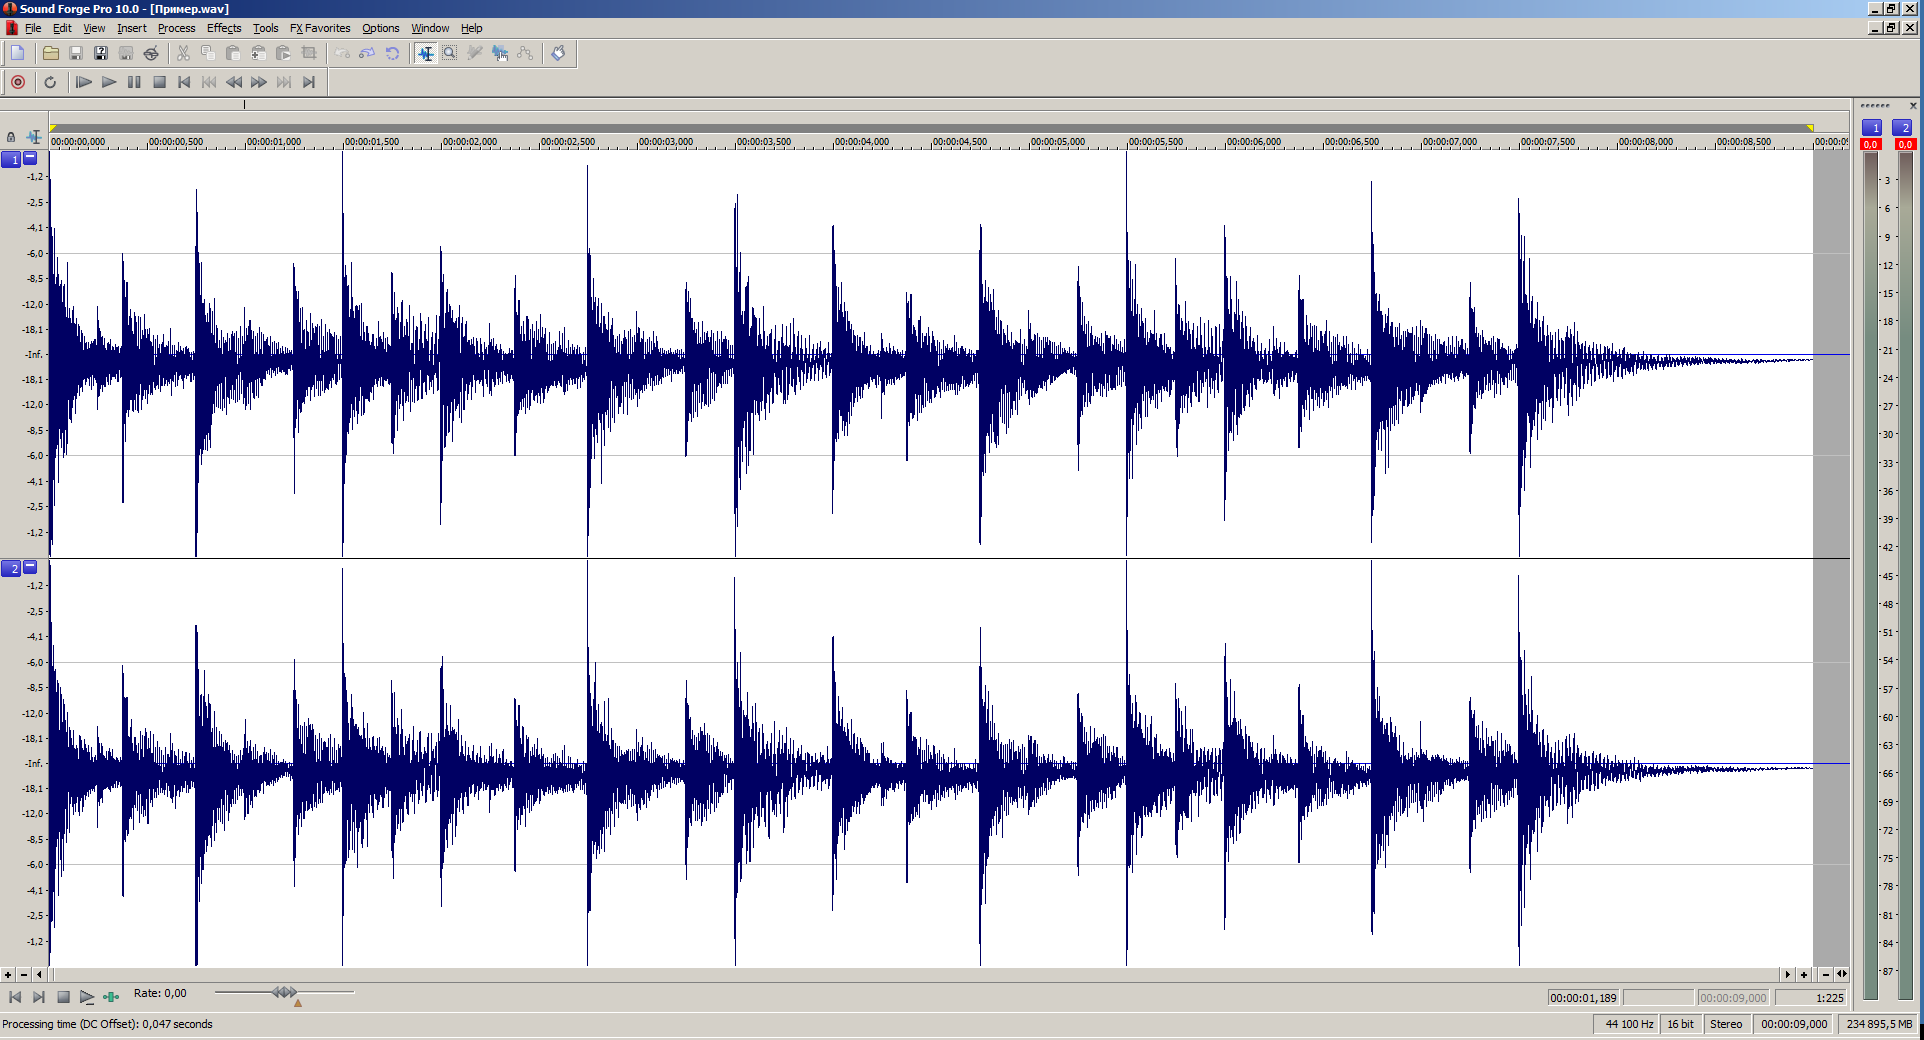Trim audio using the Trim/Crop icon
The image size is (1924, 1040).
coord(309,53)
